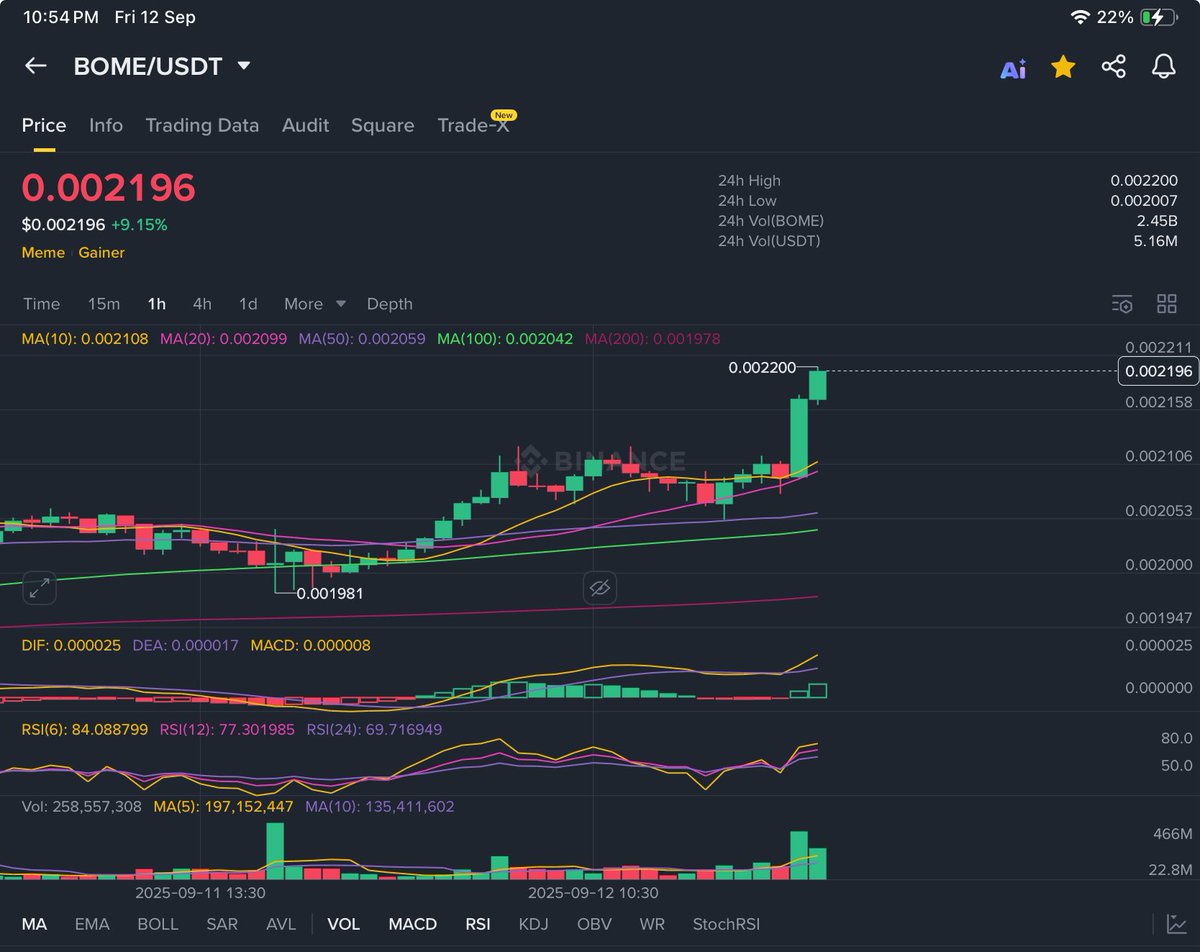1200x952 pixels.
Task: Open the Depth chart view
Action: 389,304
